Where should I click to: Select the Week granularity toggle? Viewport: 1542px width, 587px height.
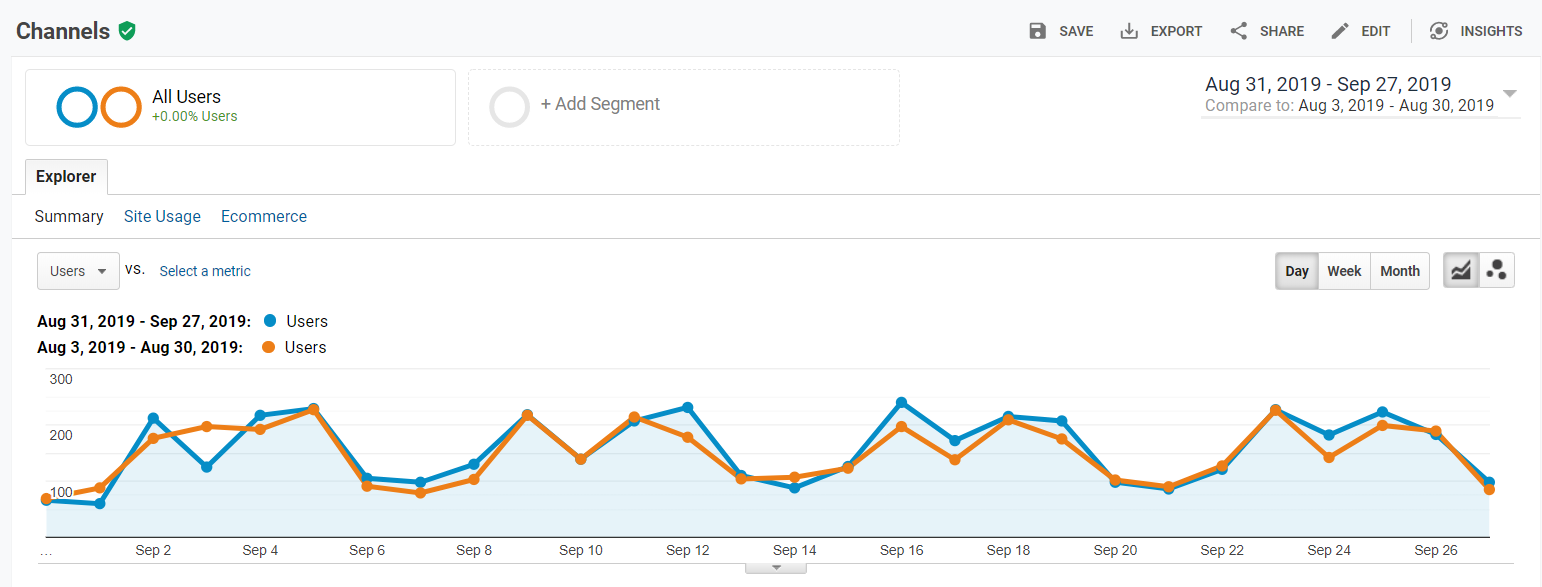click(1344, 271)
